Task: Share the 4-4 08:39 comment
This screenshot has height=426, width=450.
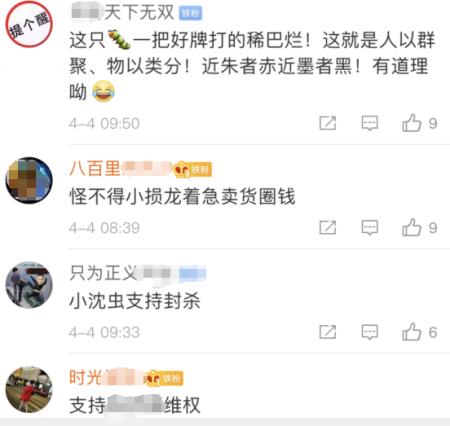Action: coord(328,228)
